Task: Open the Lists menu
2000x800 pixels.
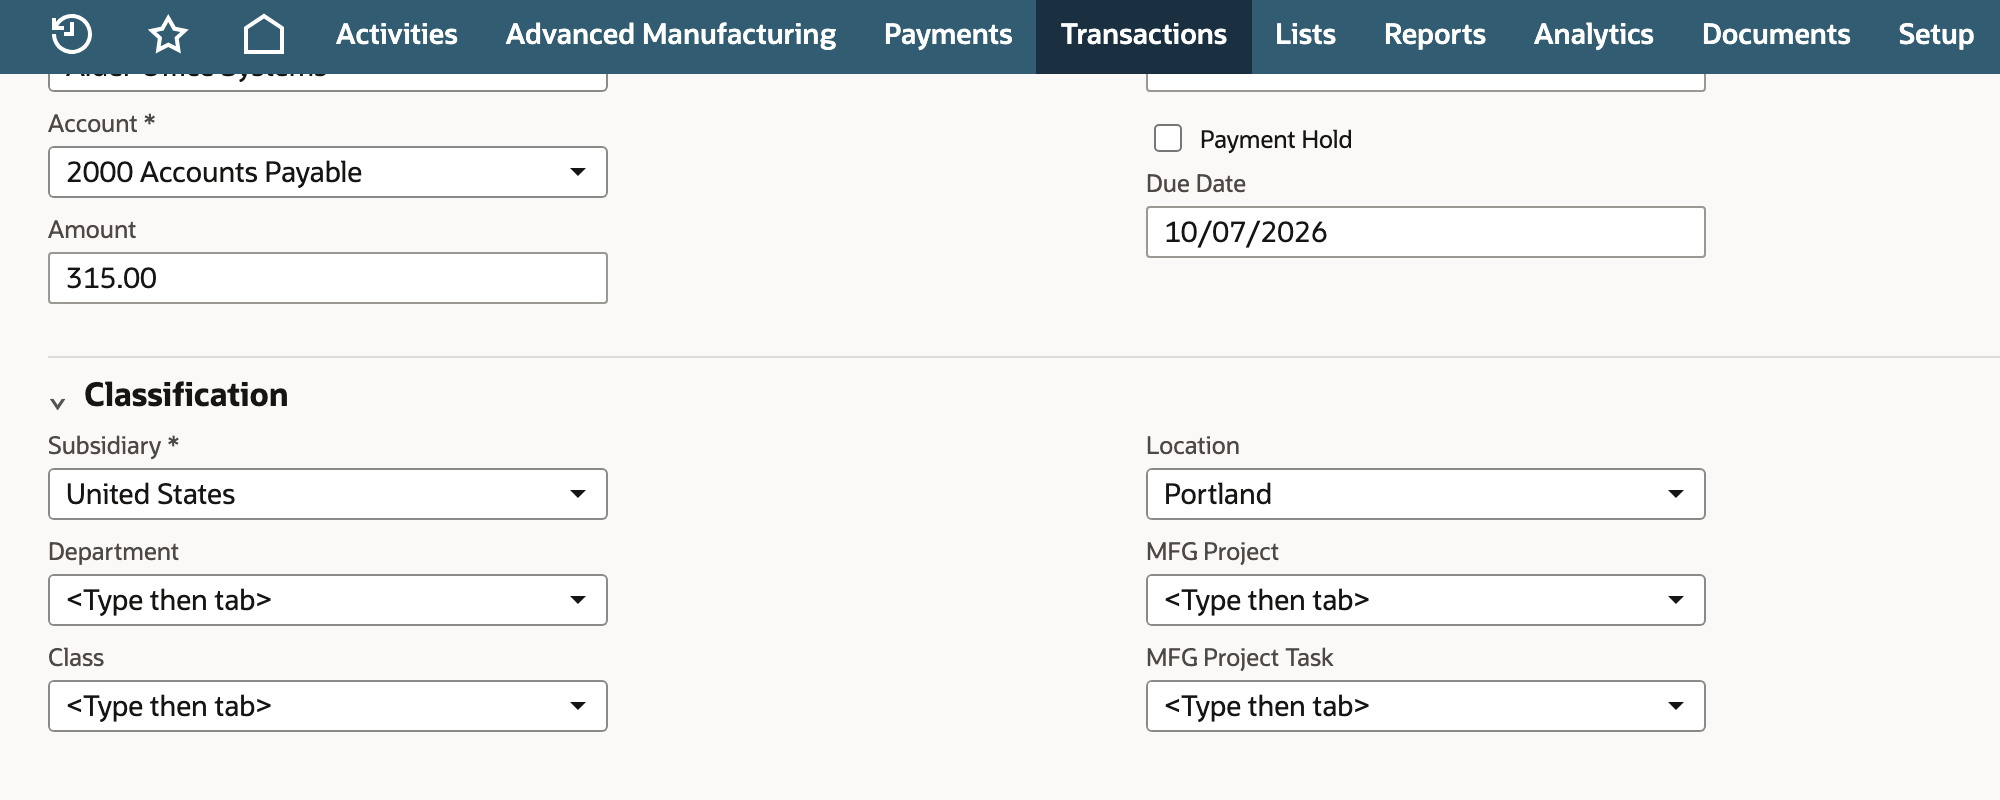Action: pyautogui.click(x=1305, y=35)
